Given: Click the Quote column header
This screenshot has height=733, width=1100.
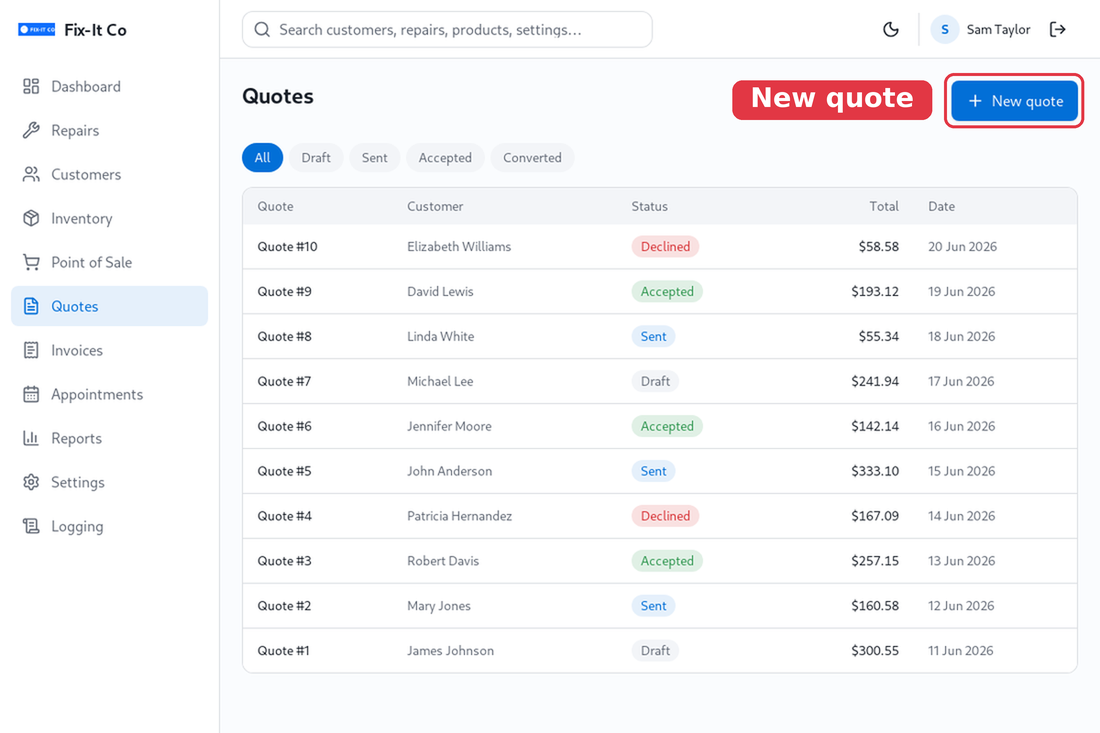Looking at the screenshot, I should point(276,206).
